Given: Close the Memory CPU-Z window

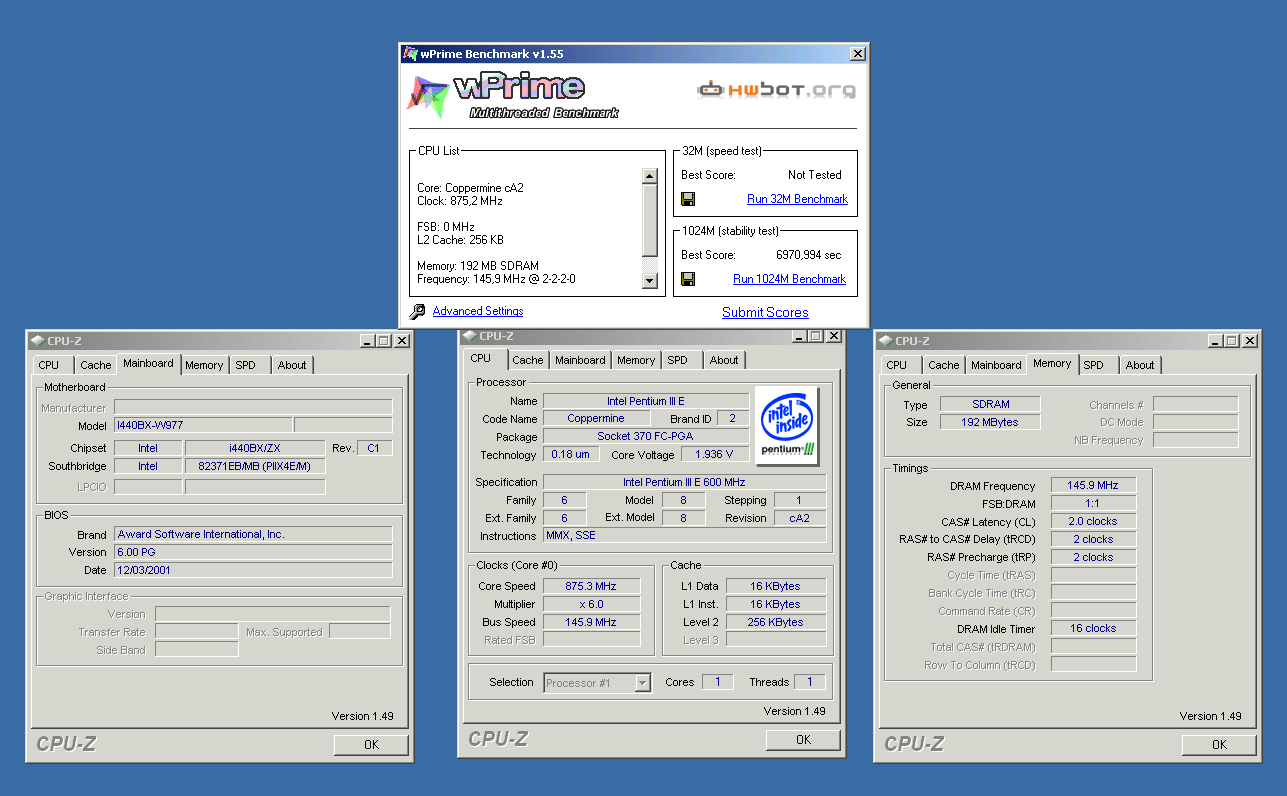Looking at the screenshot, I should pos(1249,341).
